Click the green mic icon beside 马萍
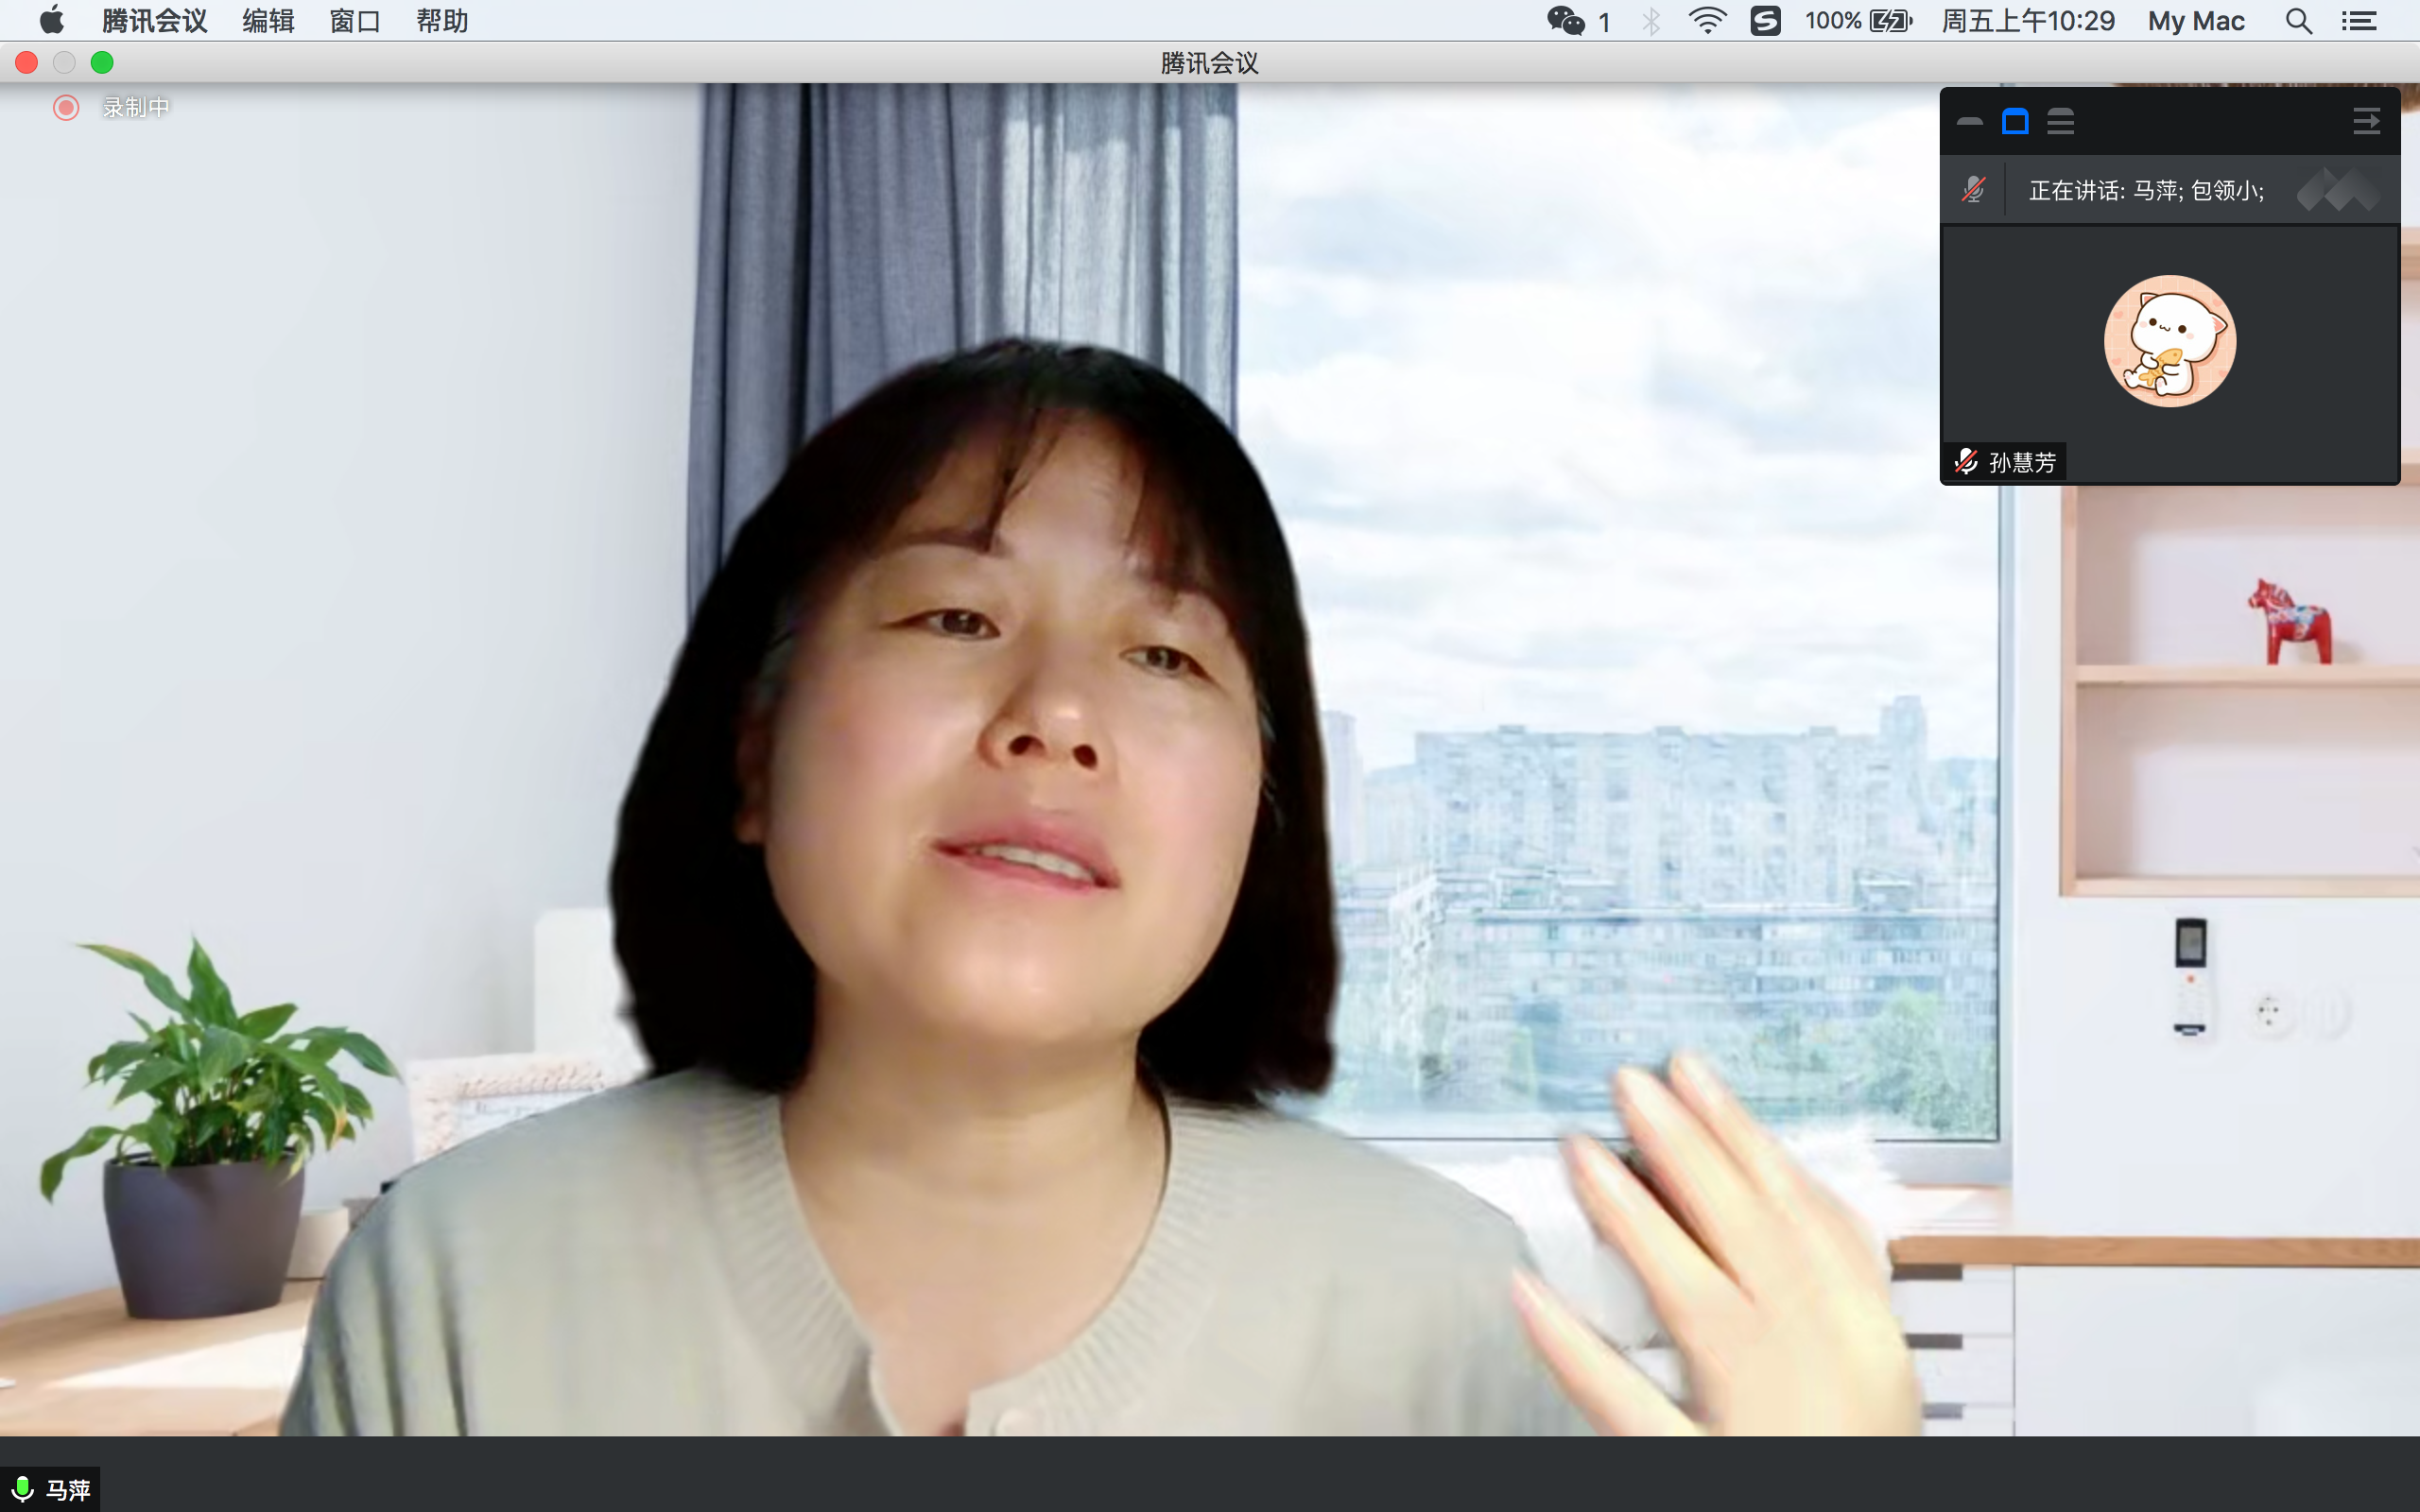This screenshot has height=1512, width=2420. click(x=22, y=1489)
